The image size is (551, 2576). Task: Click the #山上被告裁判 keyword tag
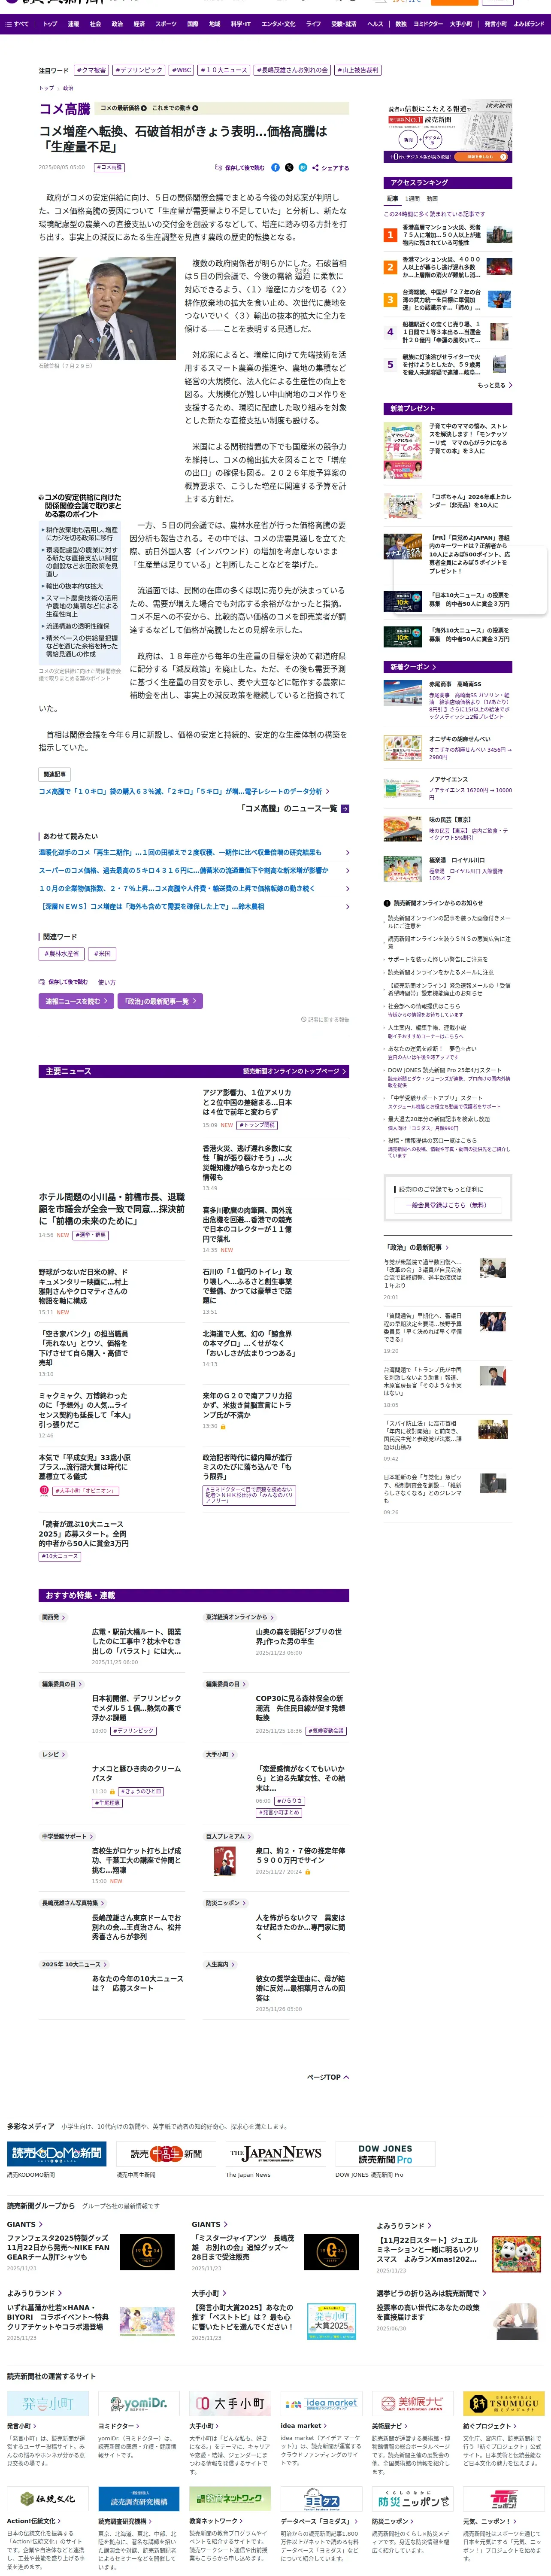(x=357, y=71)
